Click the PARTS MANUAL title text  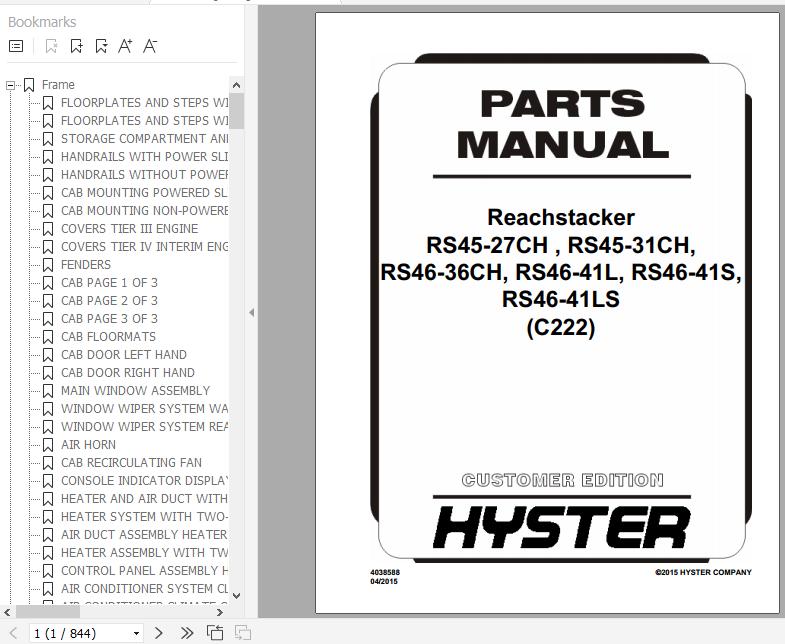click(563, 124)
